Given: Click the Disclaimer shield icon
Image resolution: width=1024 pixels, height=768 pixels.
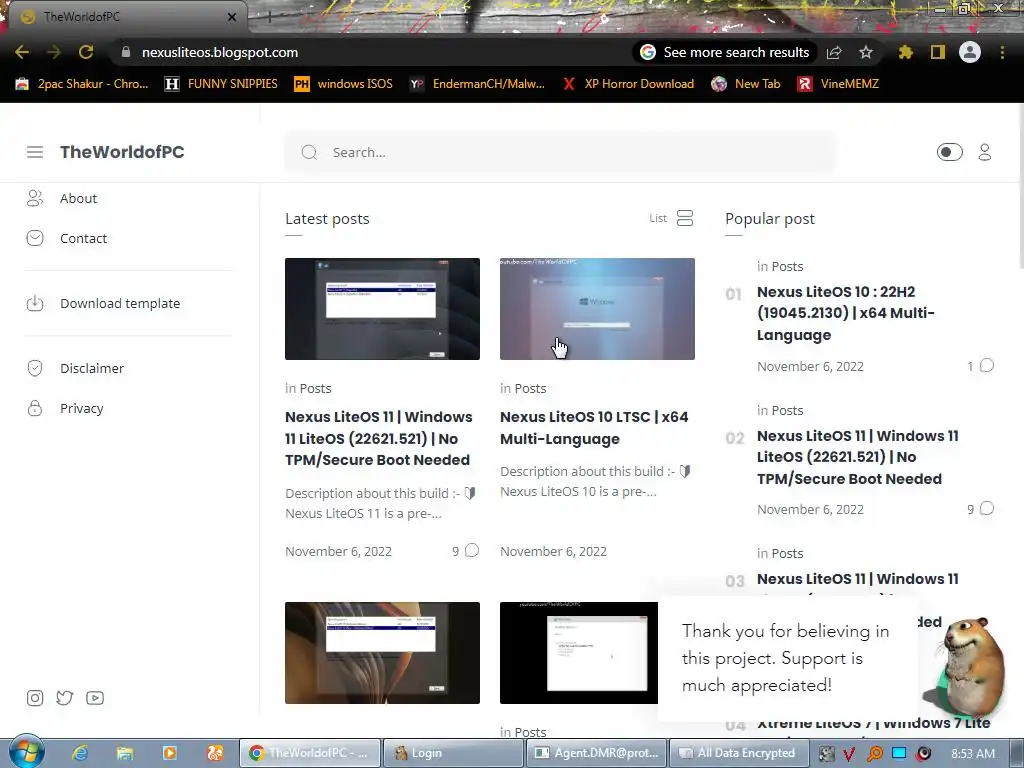Looking at the screenshot, I should click(x=35, y=368).
